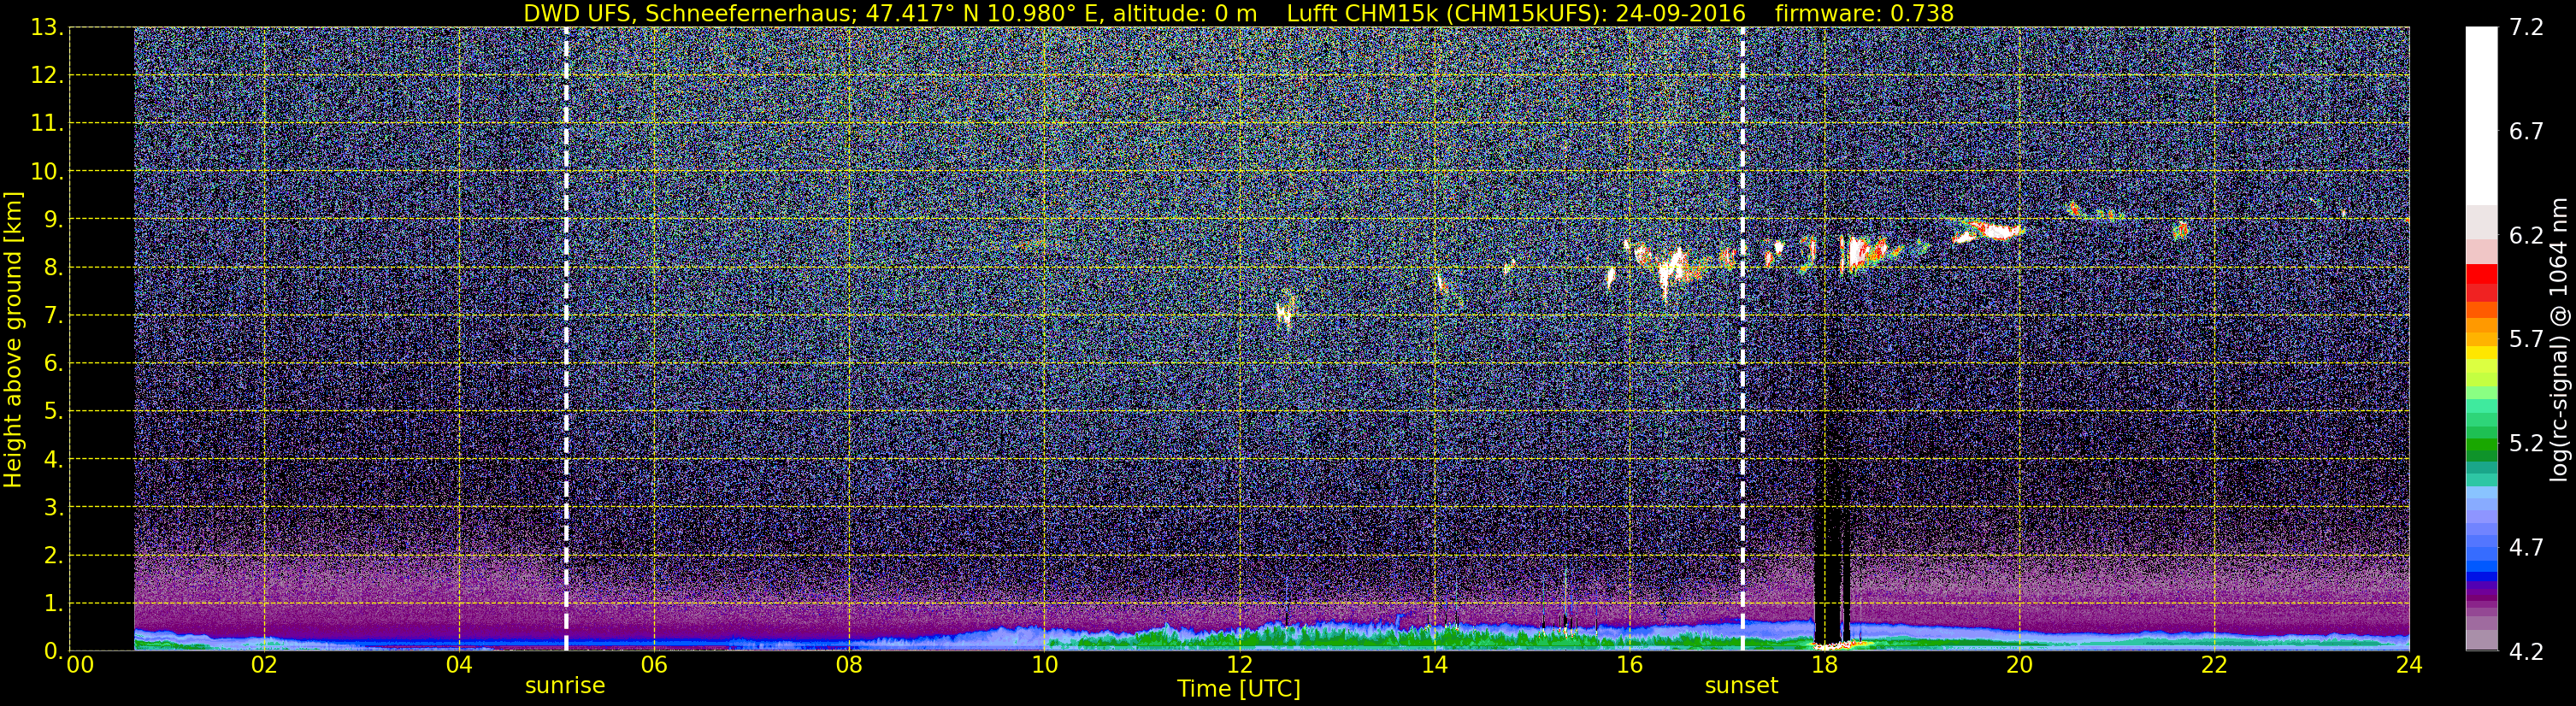Image resolution: width=2576 pixels, height=706 pixels.
Task: Click the height axis tick '1.'
Action: pyautogui.click(x=52, y=604)
